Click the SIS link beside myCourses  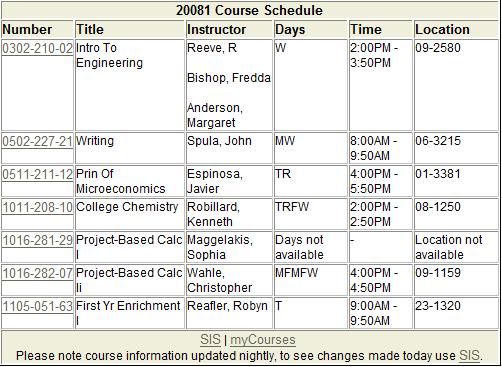click(x=210, y=340)
